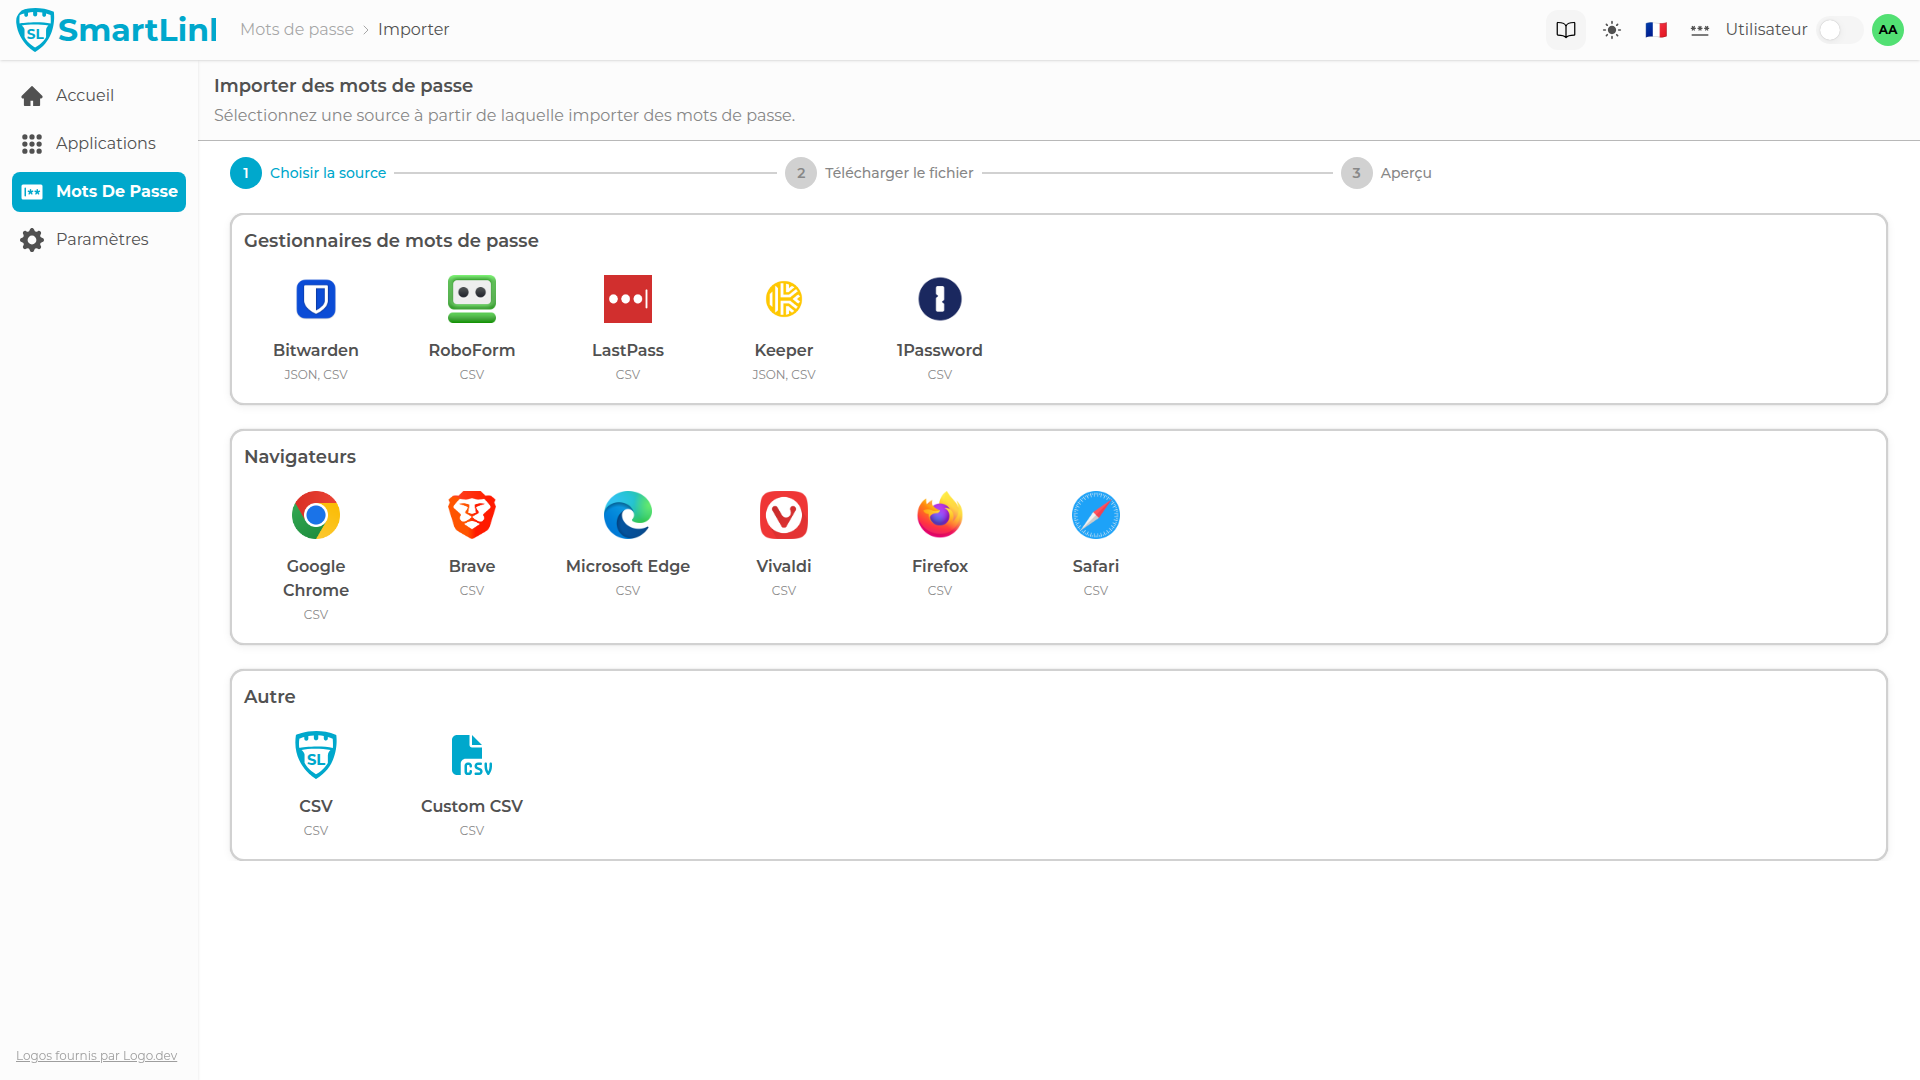Toggle the Utilisateur switch
Viewport: 1920px width, 1080px height.
point(1838,30)
